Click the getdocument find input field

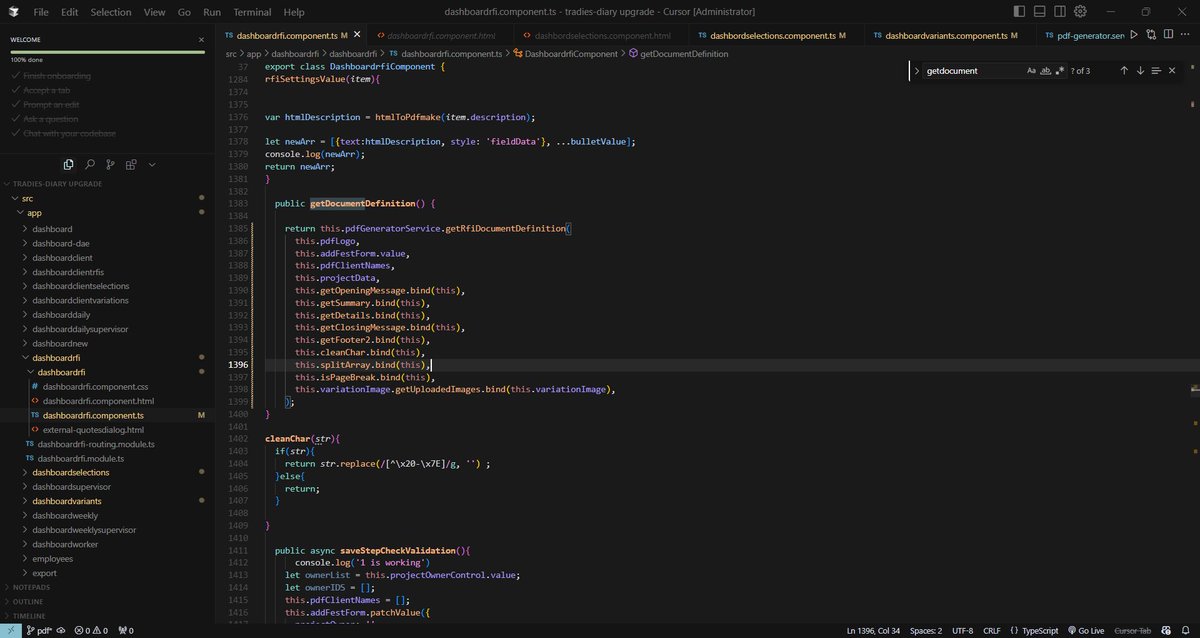point(973,71)
